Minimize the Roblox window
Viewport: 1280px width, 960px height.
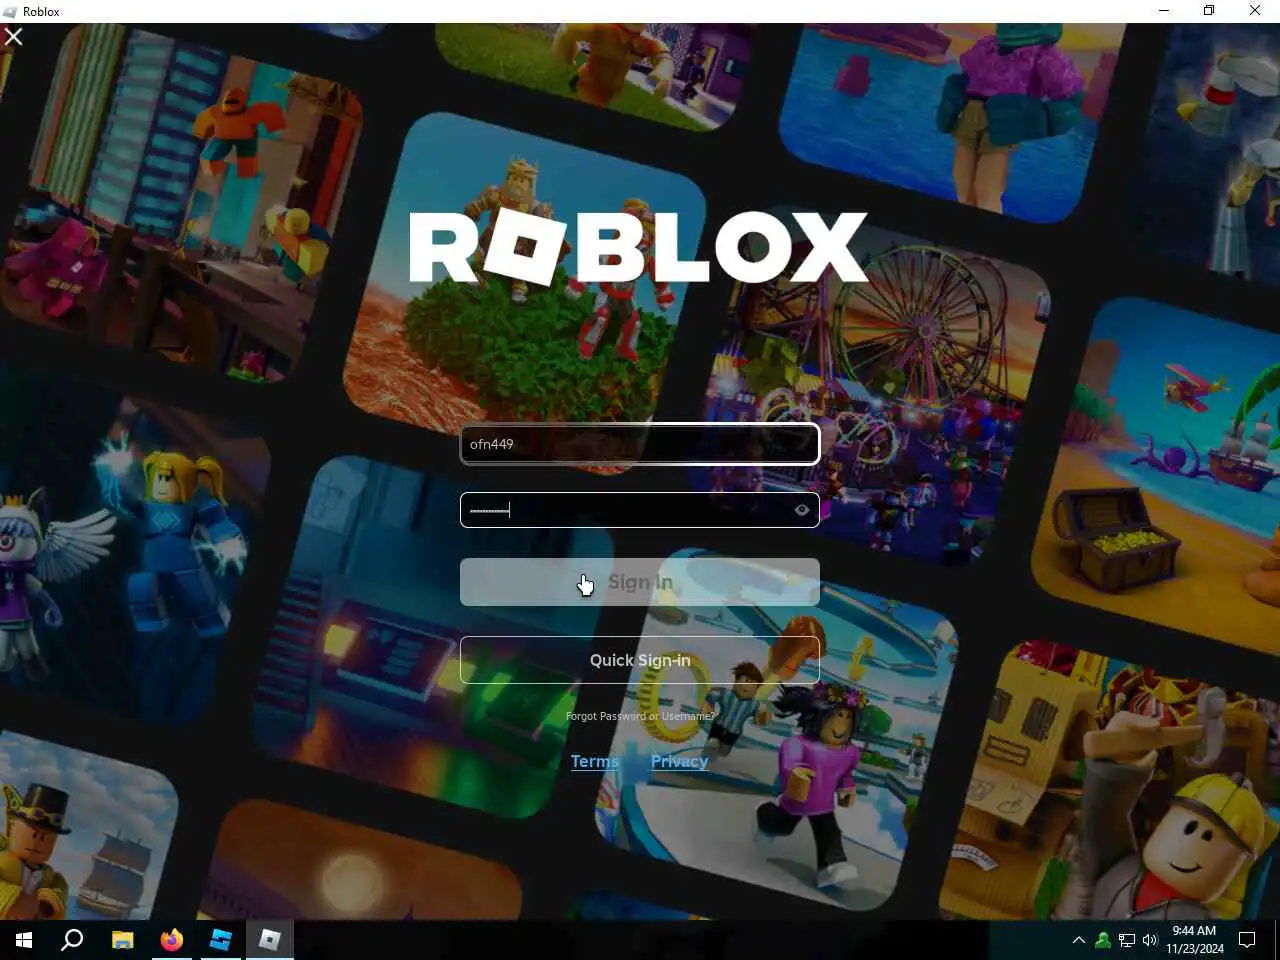click(x=1164, y=11)
